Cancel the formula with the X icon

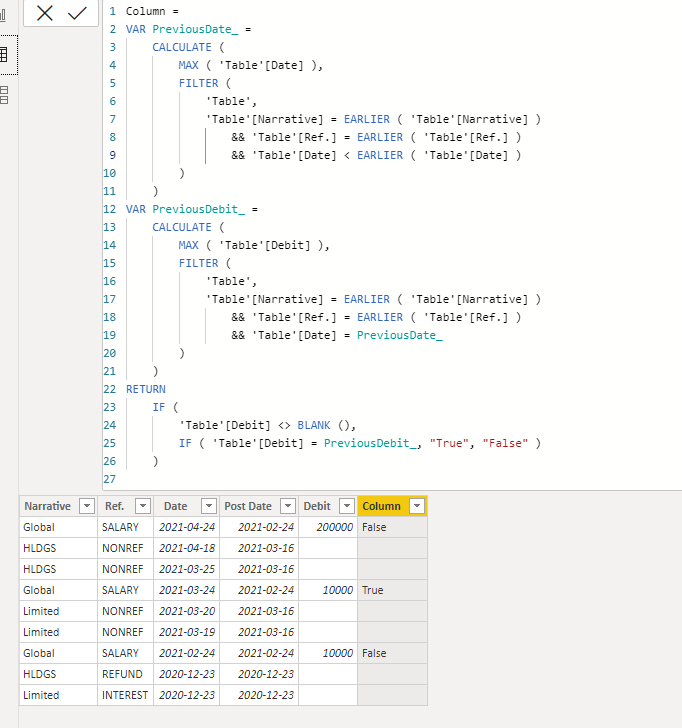45,13
